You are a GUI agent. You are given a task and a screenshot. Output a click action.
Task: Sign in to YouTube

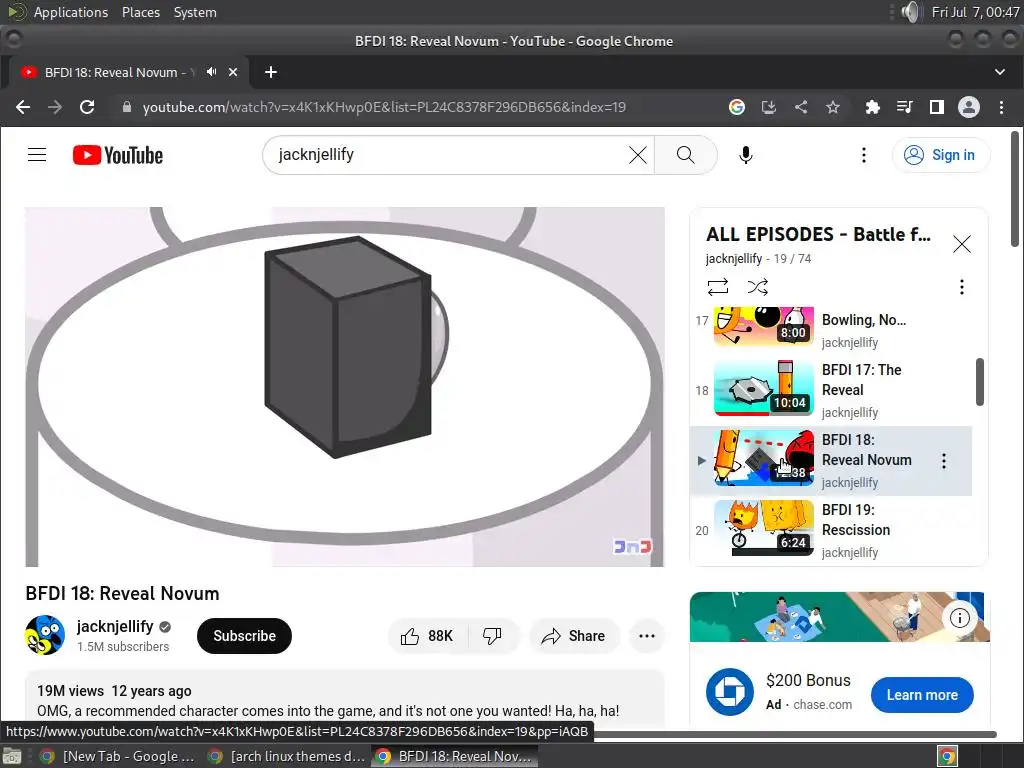pos(940,155)
